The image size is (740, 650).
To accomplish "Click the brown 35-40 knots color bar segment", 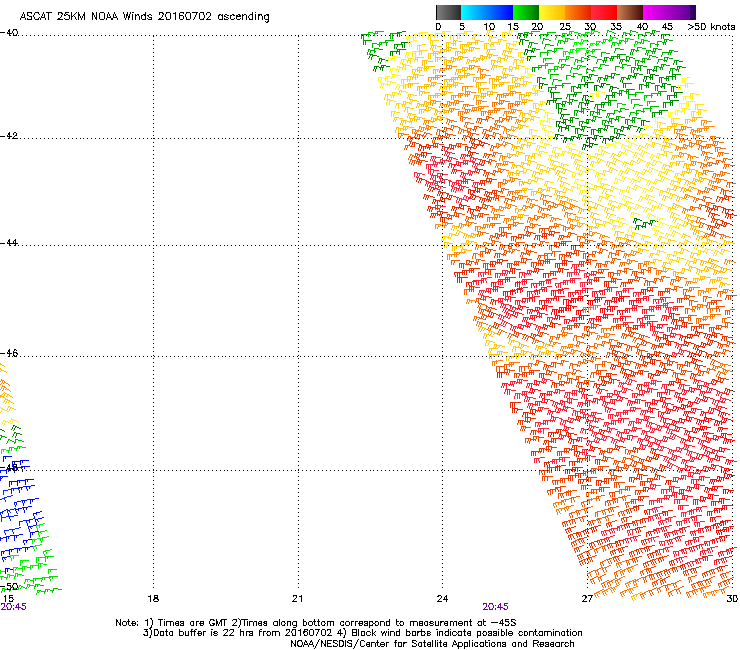I will click(630, 12).
